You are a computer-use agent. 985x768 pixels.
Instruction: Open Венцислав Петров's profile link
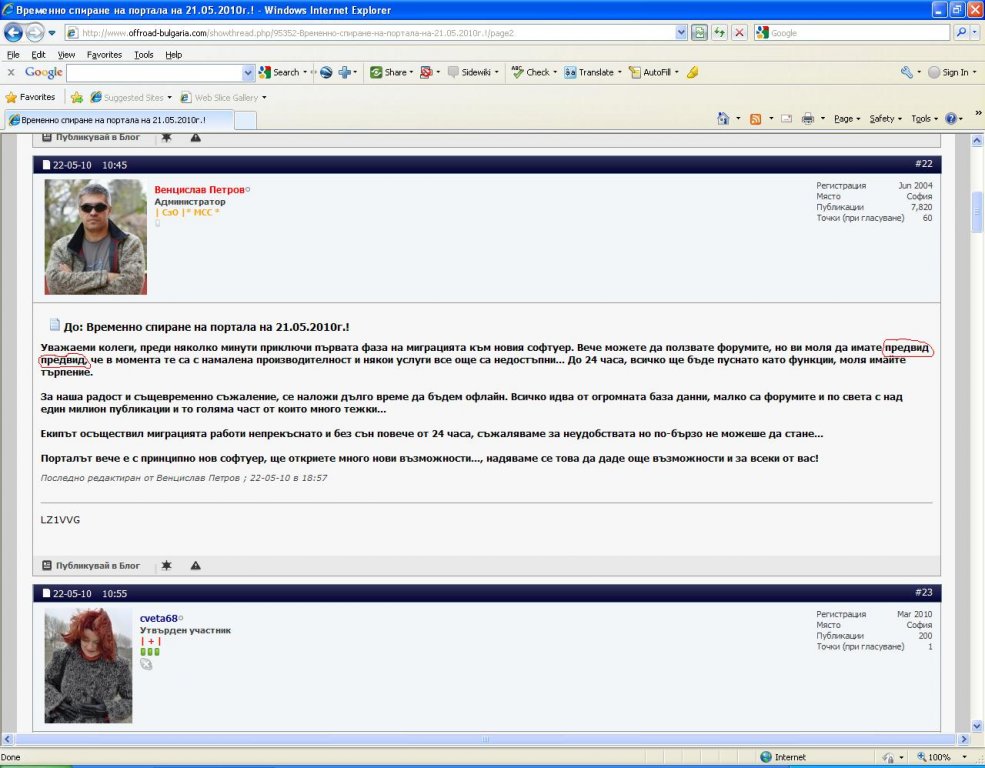[x=199, y=190]
